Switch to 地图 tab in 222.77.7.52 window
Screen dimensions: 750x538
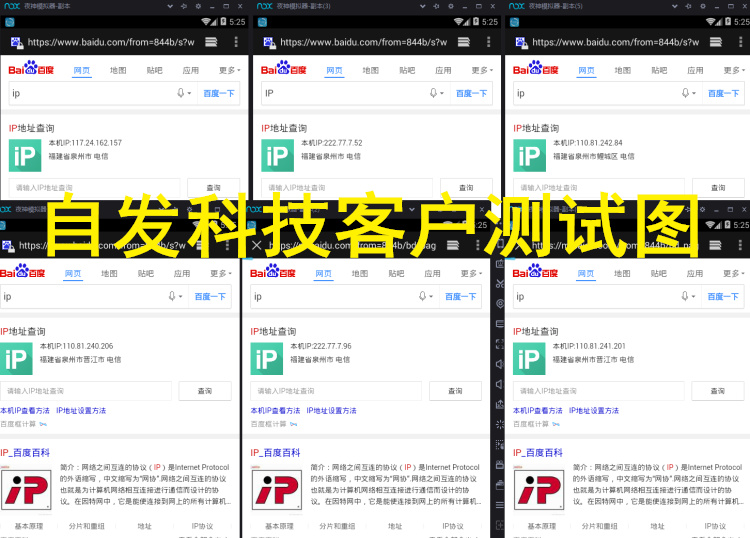click(x=371, y=70)
